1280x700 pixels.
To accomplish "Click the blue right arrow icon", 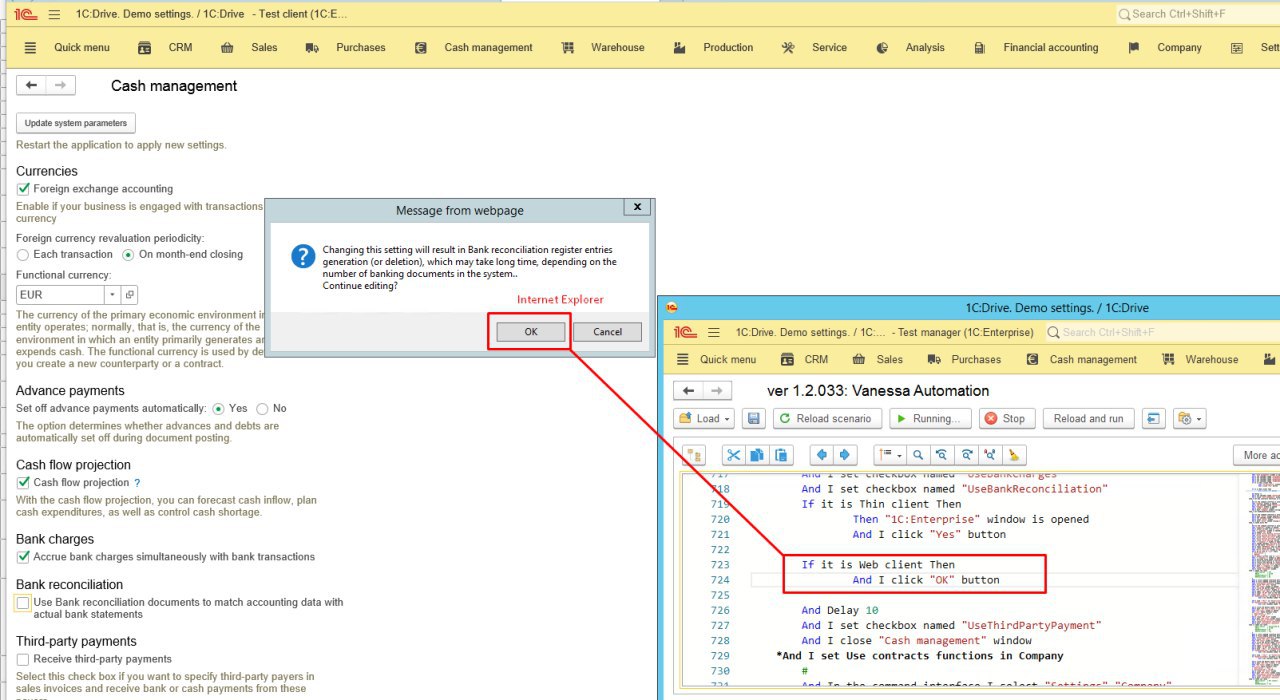I will [845, 455].
